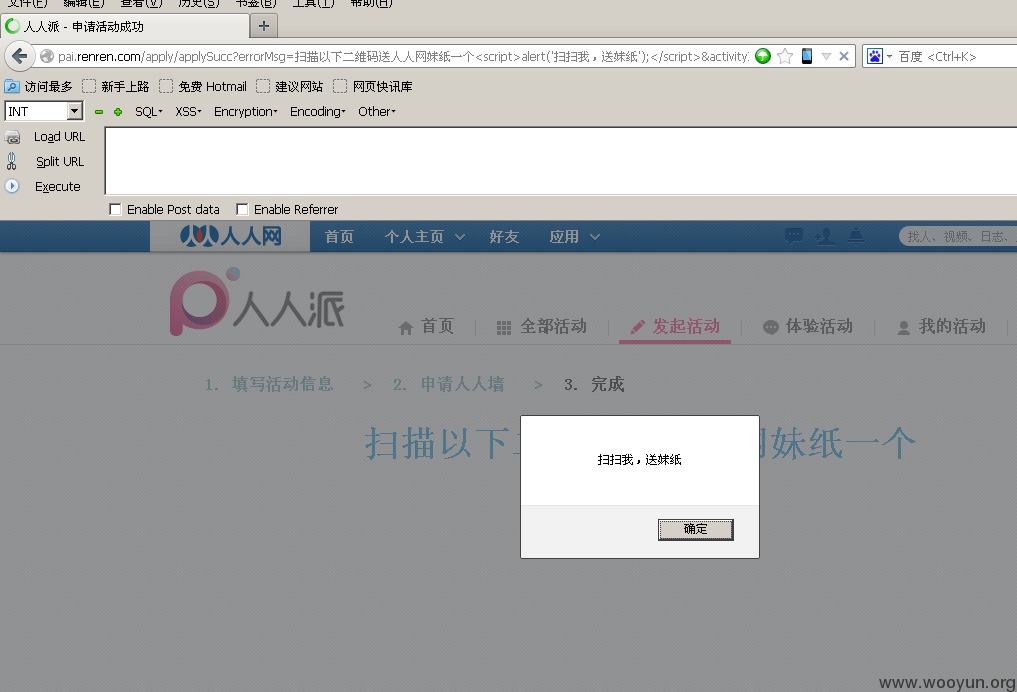Open Baidu search engine selector paw icon
The height and width of the screenshot is (692, 1017).
point(875,56)
